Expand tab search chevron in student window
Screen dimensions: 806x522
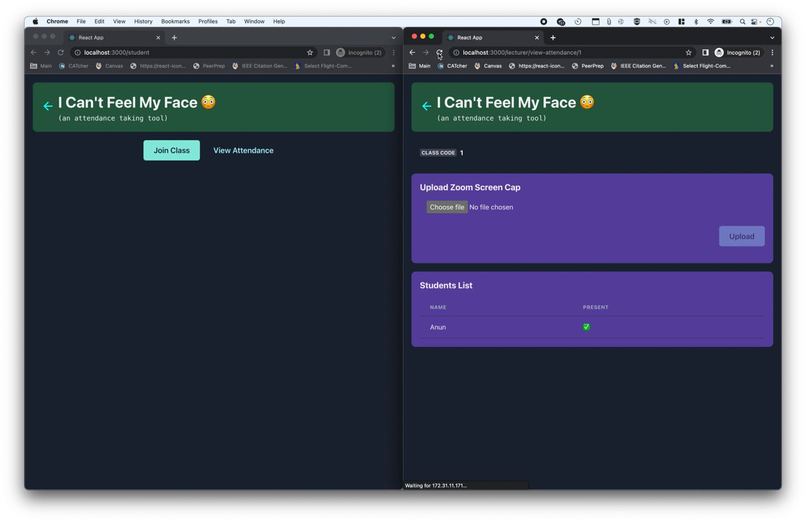(x=394, y=38)
